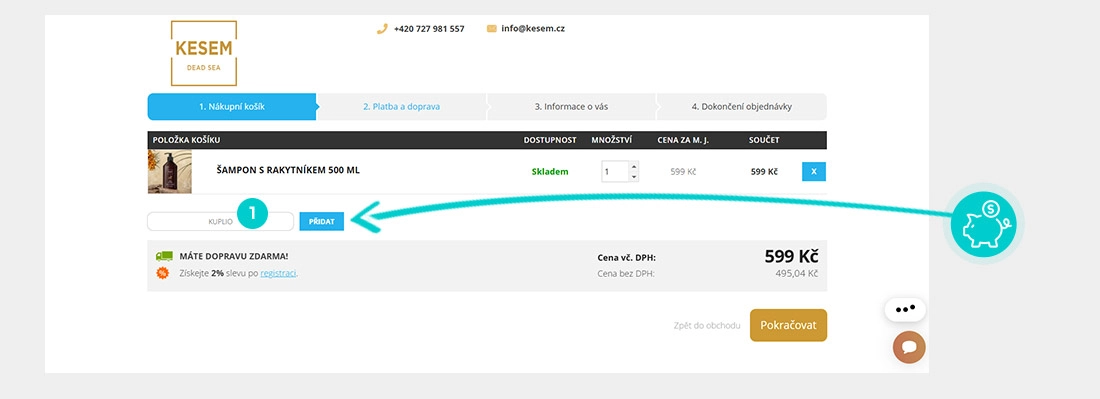Click the piggy bank savings icon
This screenshot has width=1100, height=399.
tap(983, 224)
